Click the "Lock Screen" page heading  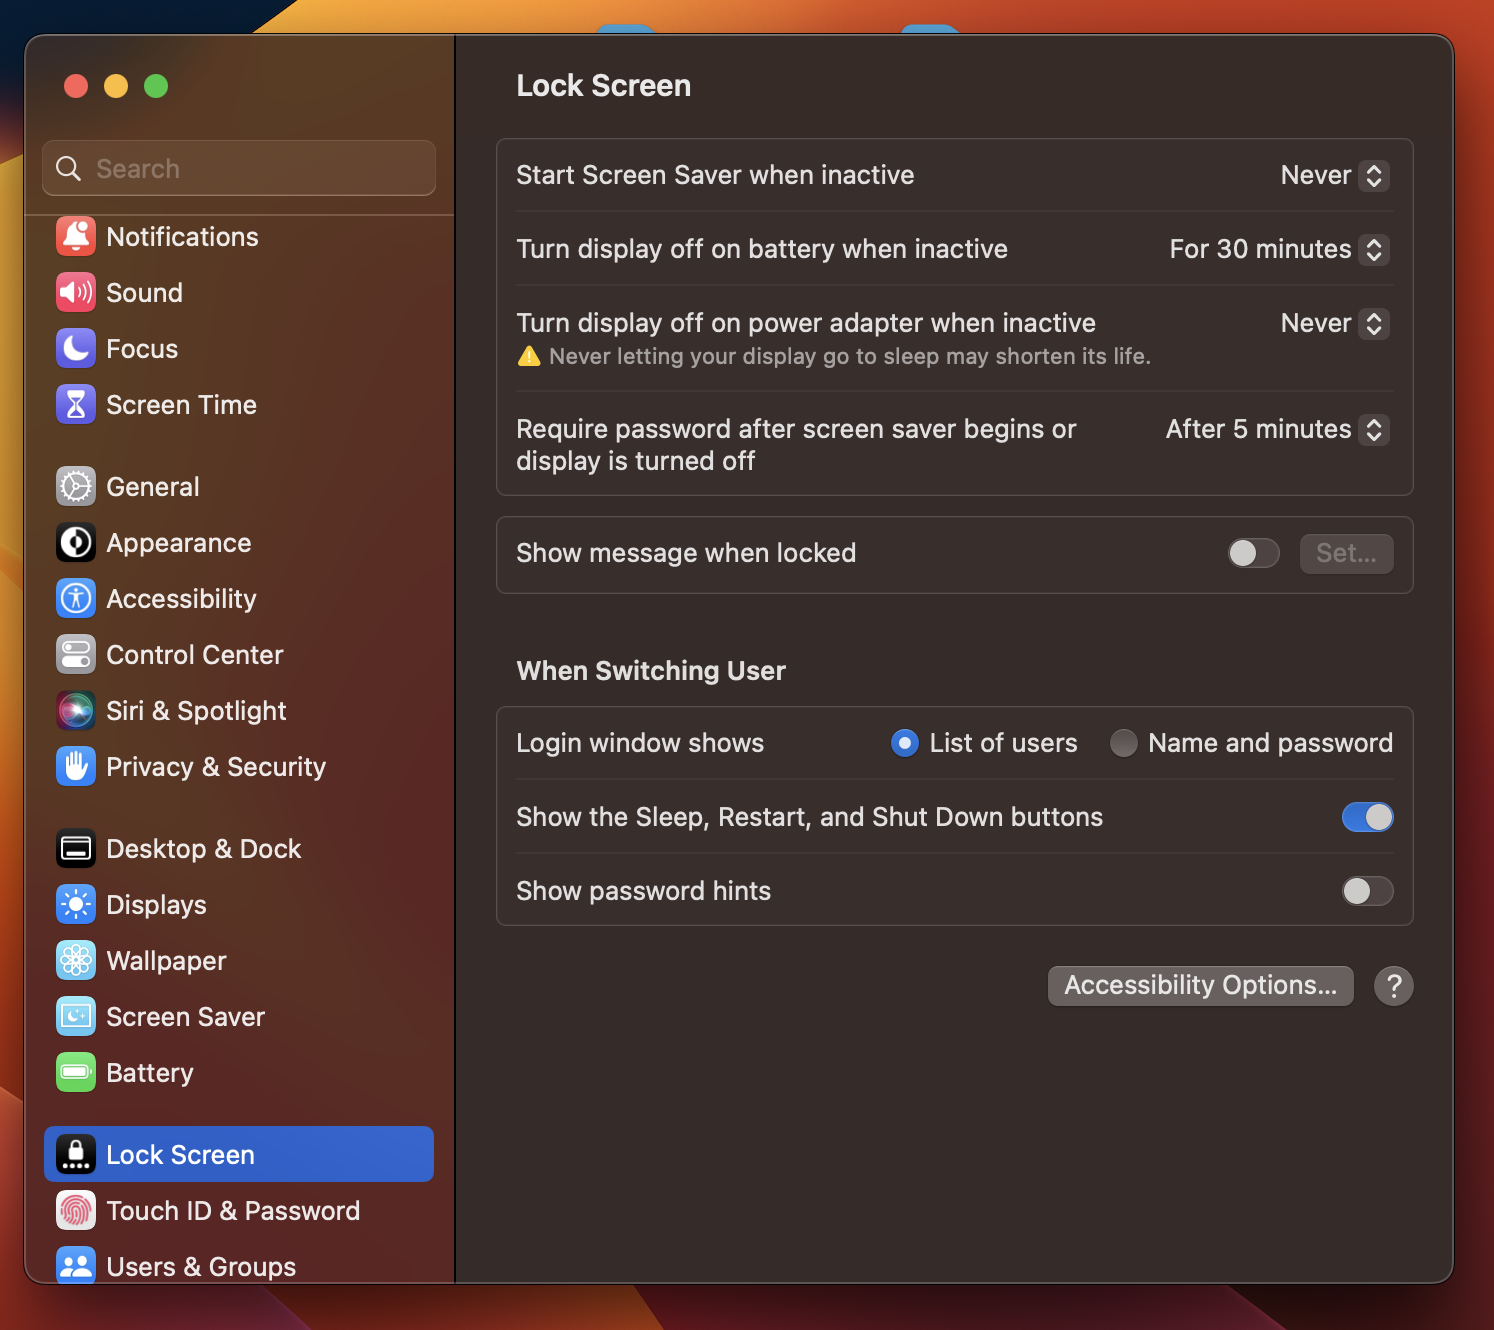tap(604, 86)
